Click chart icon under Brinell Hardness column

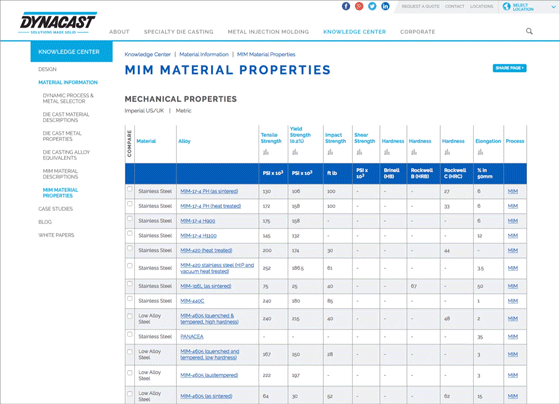(387, 153)
